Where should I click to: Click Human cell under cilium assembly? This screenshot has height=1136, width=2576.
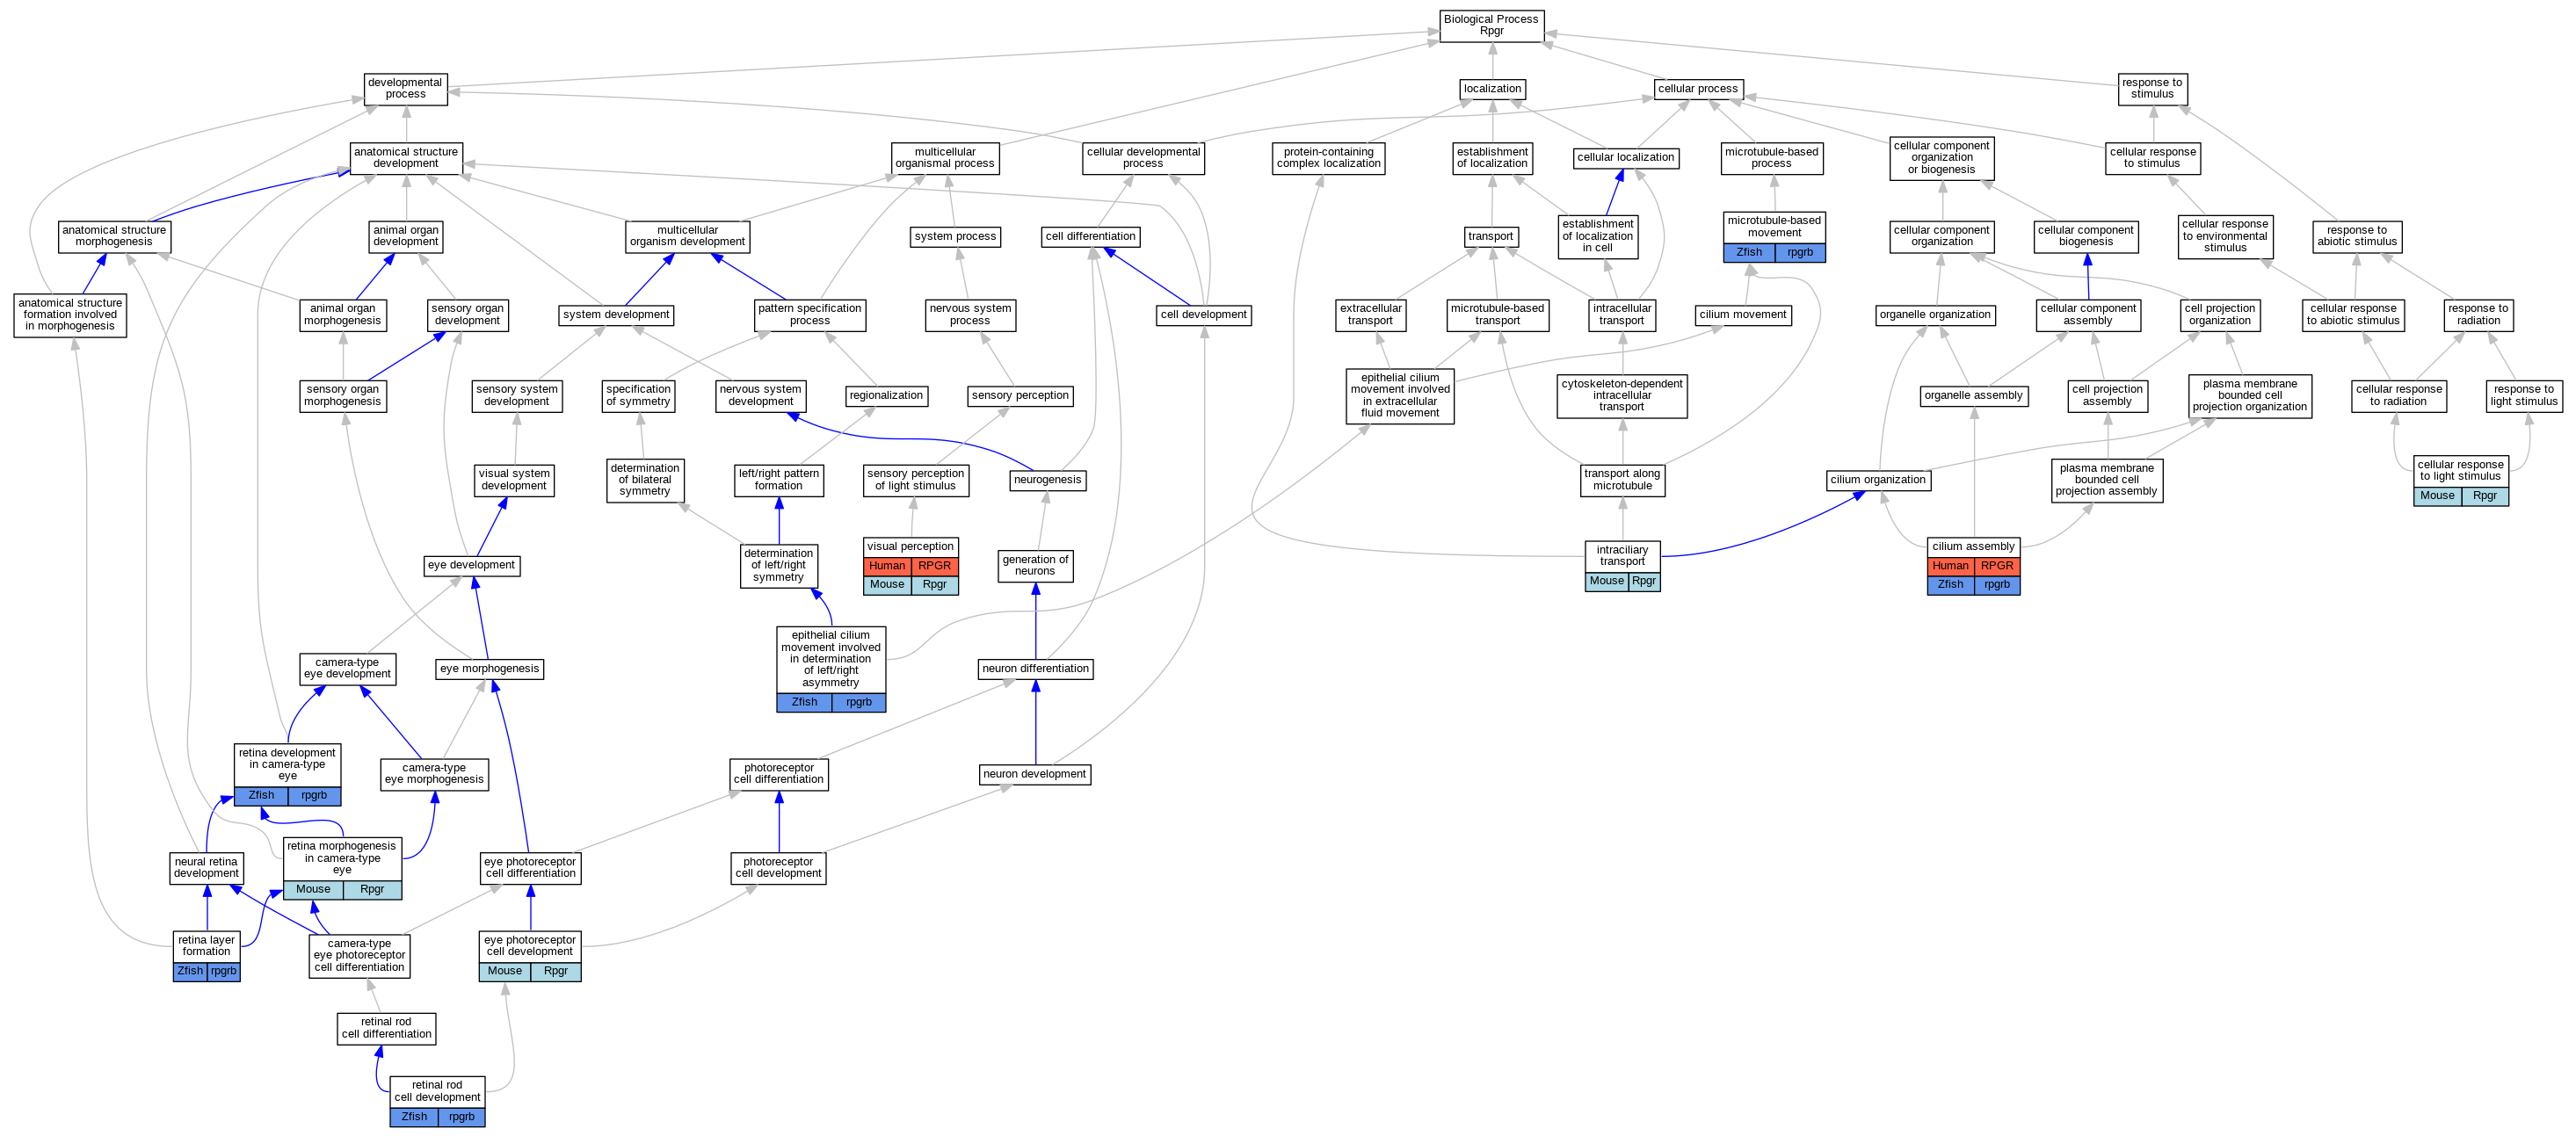coord(1950,566)
